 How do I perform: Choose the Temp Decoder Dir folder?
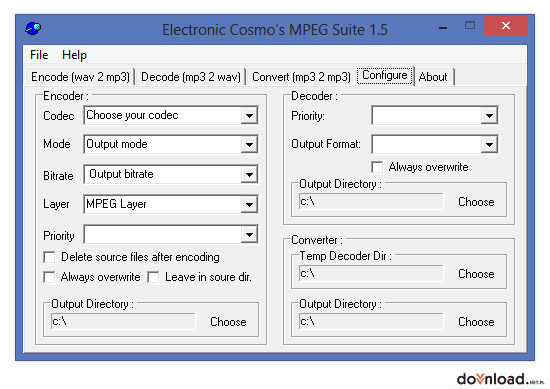476,274
